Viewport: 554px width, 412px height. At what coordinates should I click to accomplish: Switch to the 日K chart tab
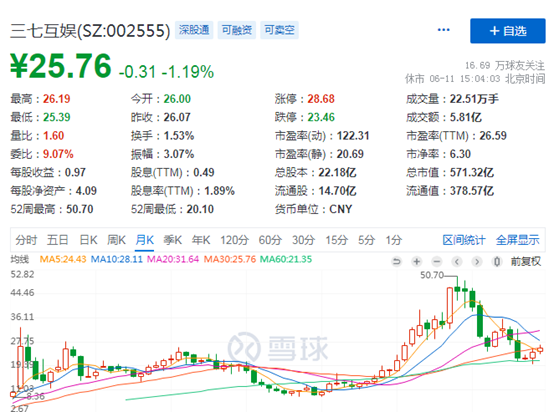(88, 240)
